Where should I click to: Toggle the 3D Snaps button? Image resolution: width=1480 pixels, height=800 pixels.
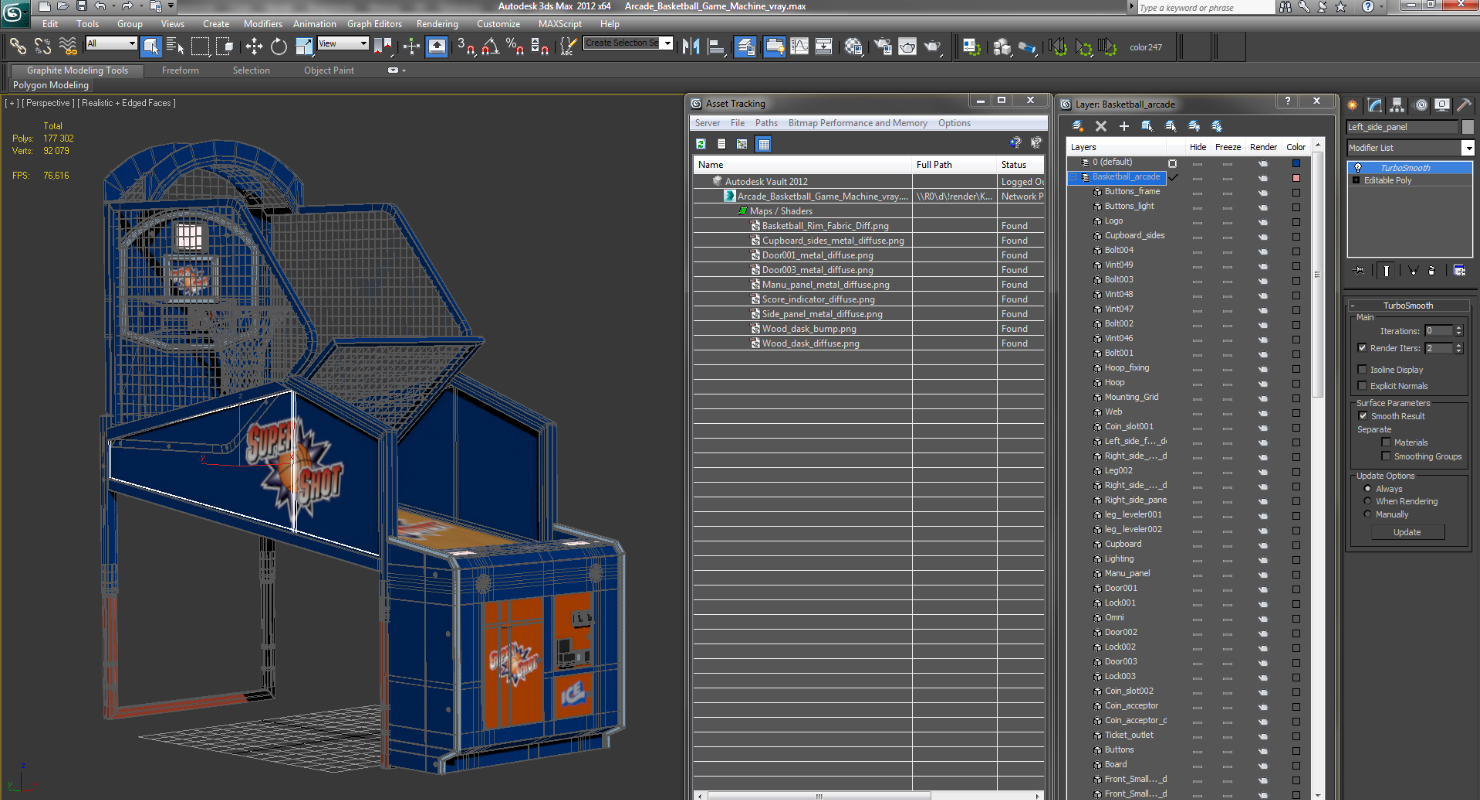pyautogui.click(x=466, y=46)
